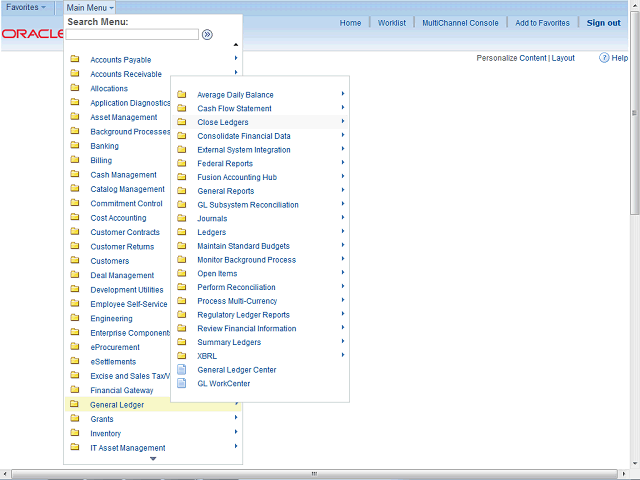The image size is (640, 480).
Task: Click the folder icon next to Journals
Action: tap(182, 219)
